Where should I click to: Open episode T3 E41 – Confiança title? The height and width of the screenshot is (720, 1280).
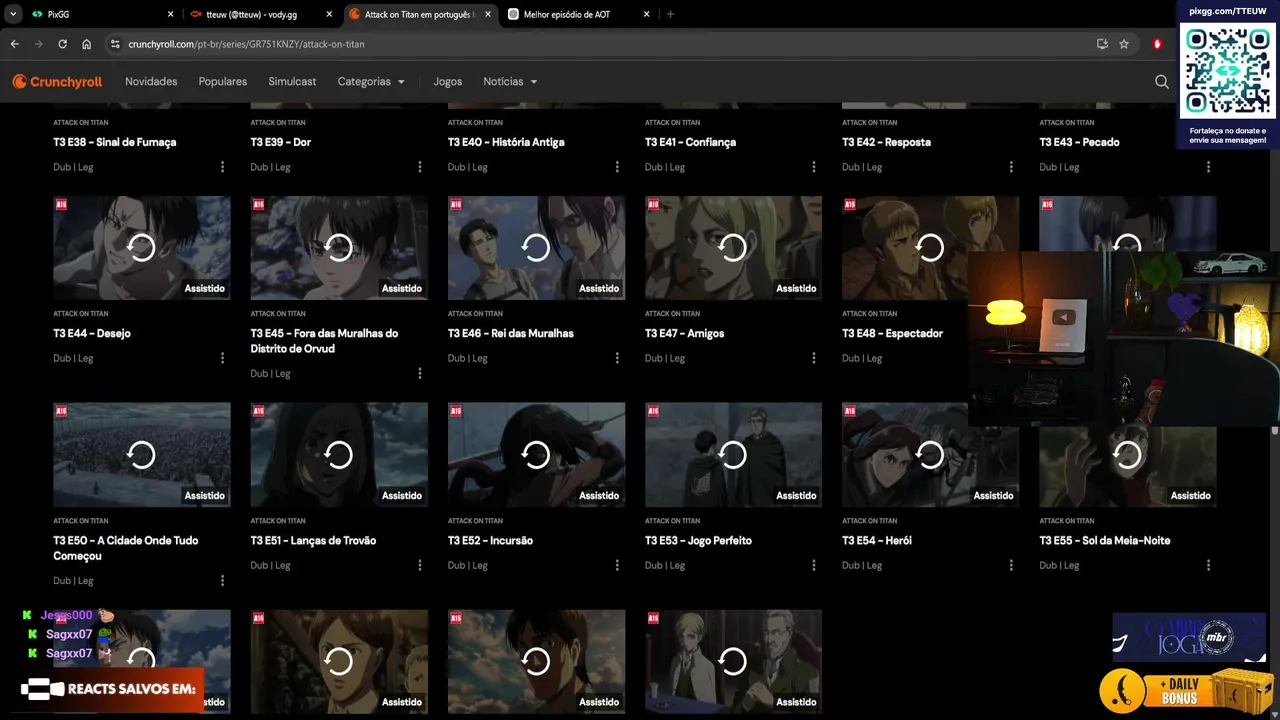(x=690, y=142)
